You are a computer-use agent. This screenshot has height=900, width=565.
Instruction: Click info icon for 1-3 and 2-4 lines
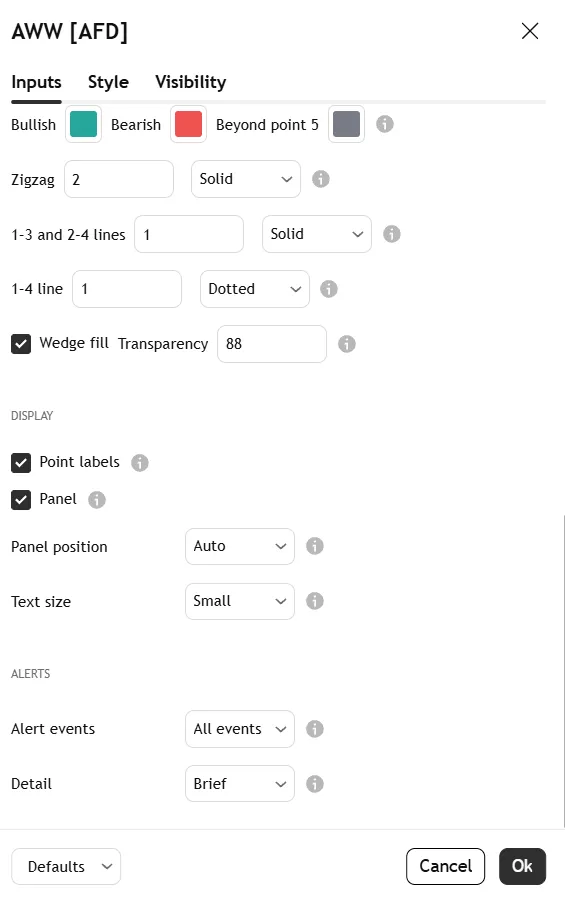(x=392, y=234)
